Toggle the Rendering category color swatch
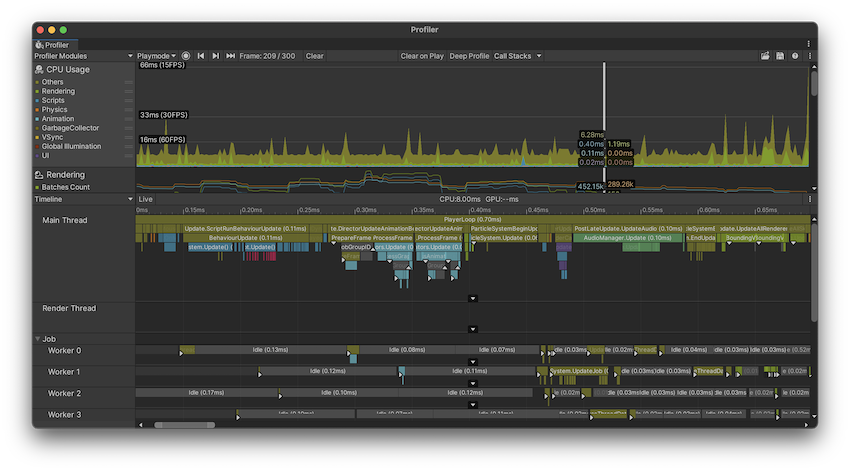The image size is (850, 471). pyautogui.click(x=38, y=91)
